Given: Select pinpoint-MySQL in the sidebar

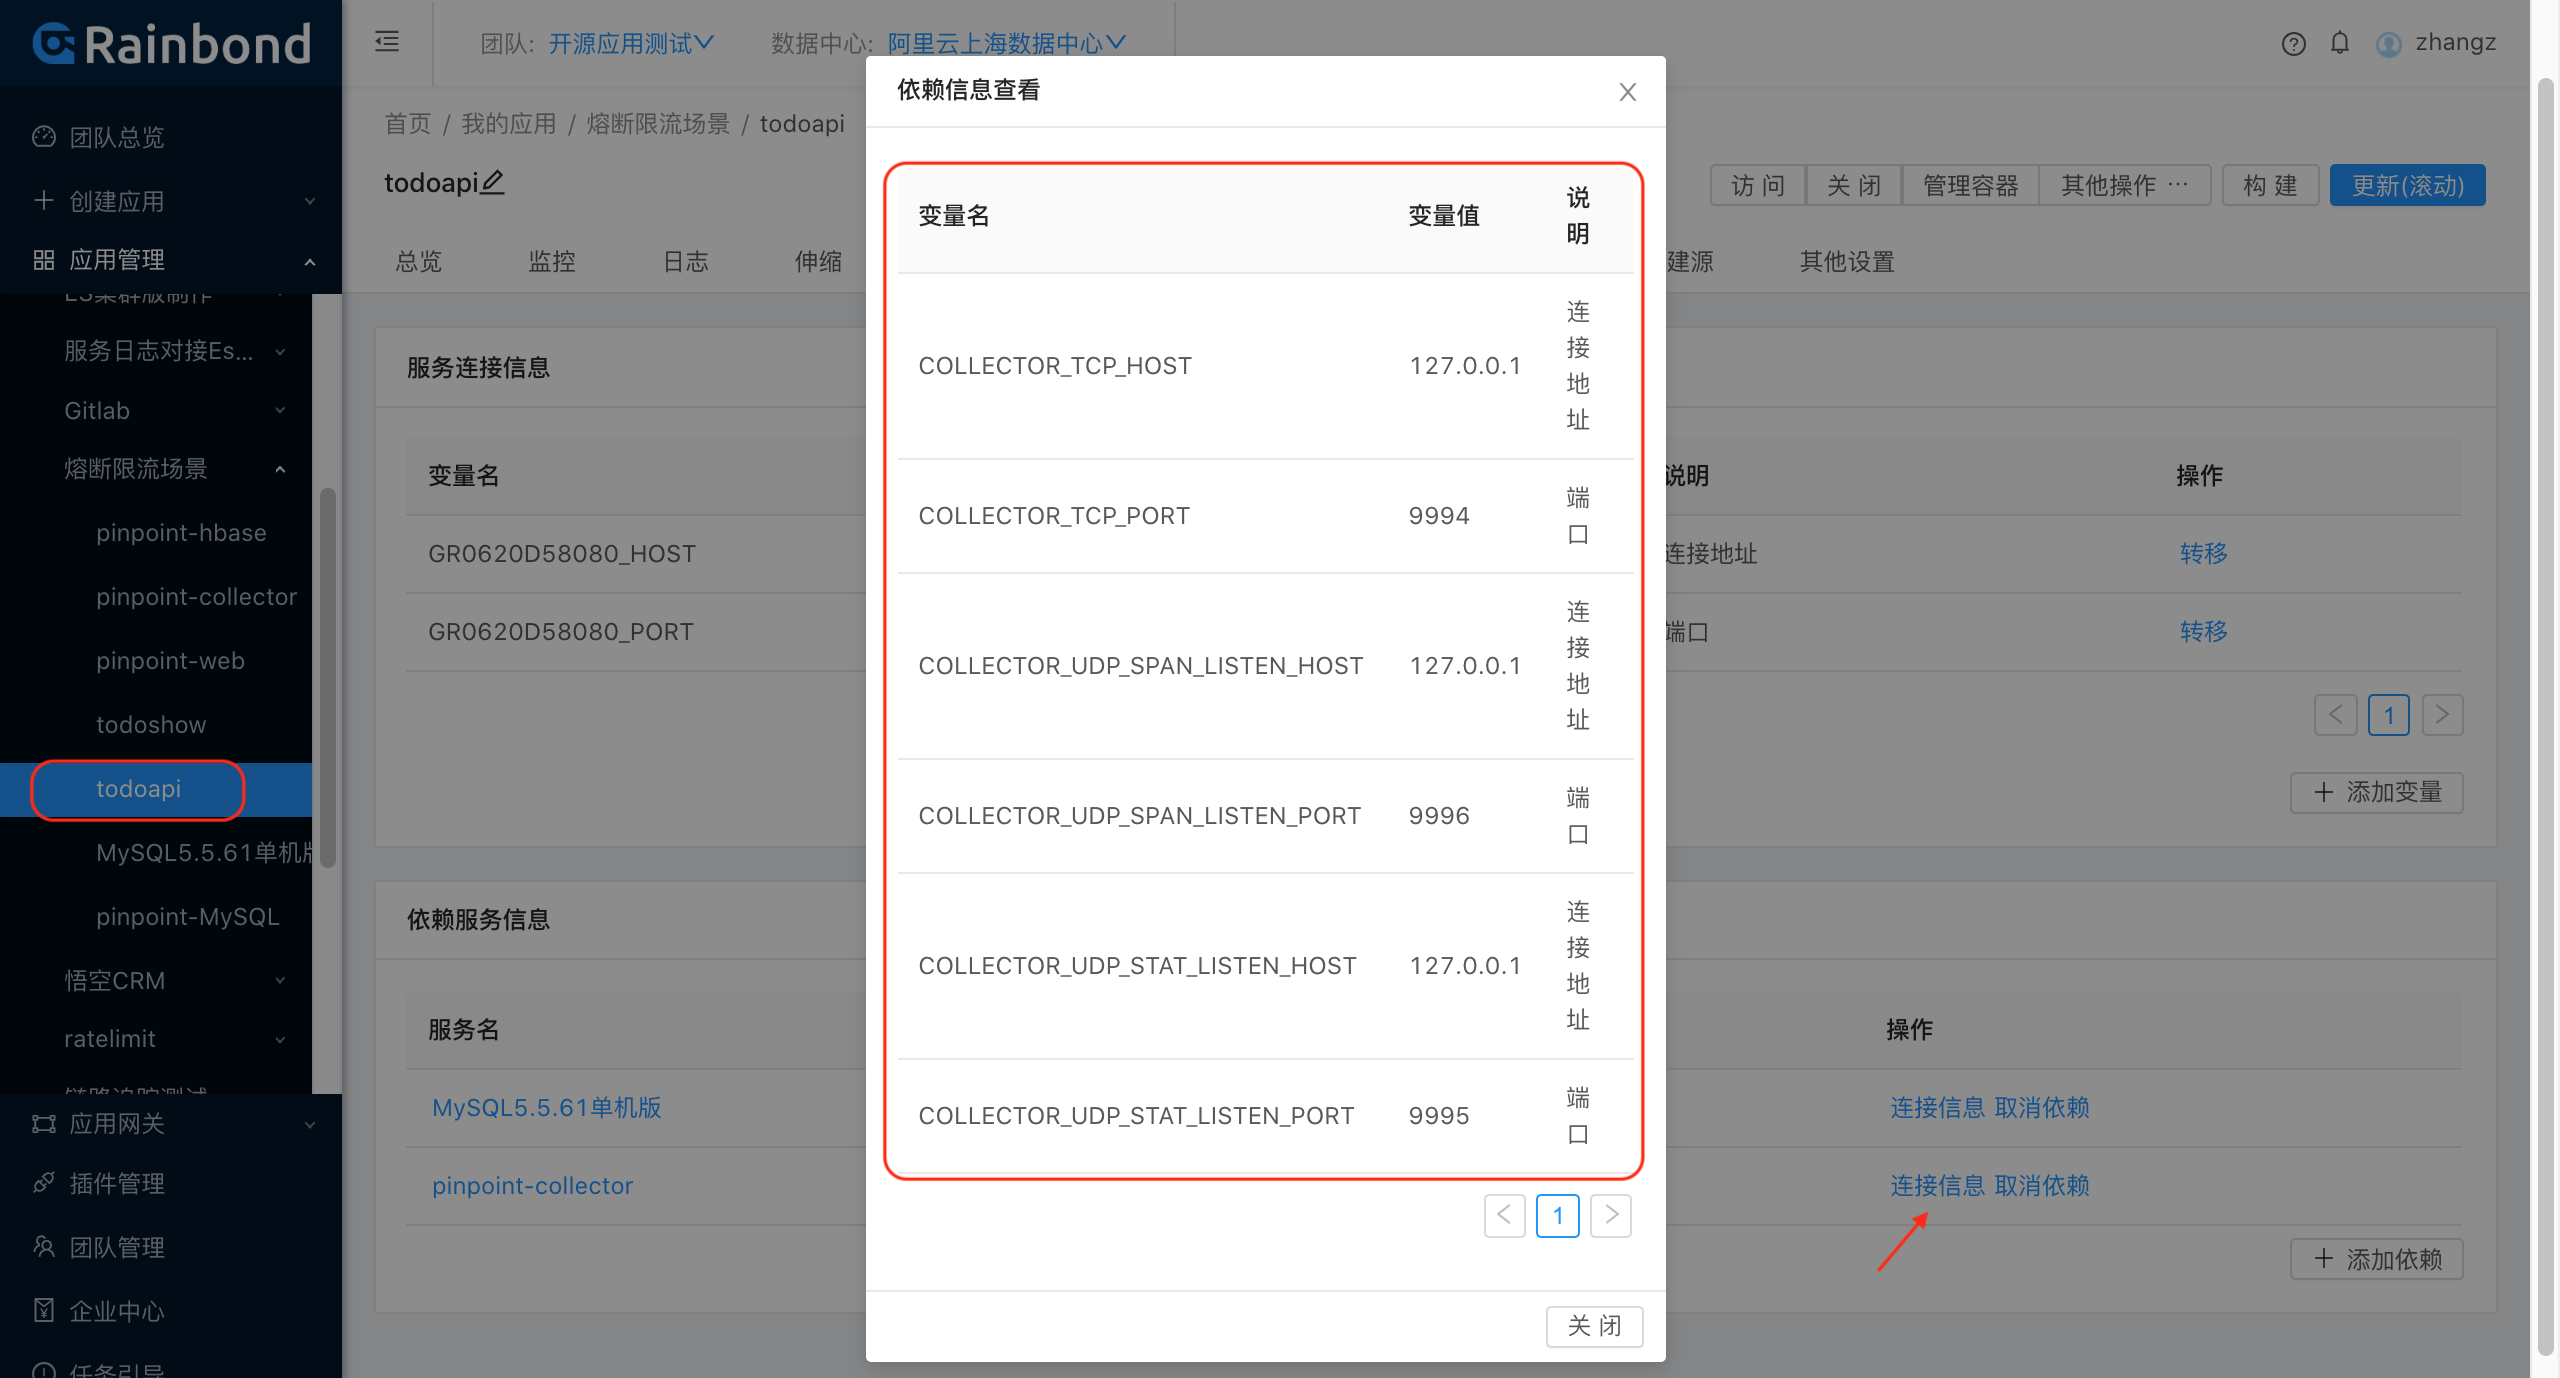Looking at the screenshot, I should [x=187, y=917].
